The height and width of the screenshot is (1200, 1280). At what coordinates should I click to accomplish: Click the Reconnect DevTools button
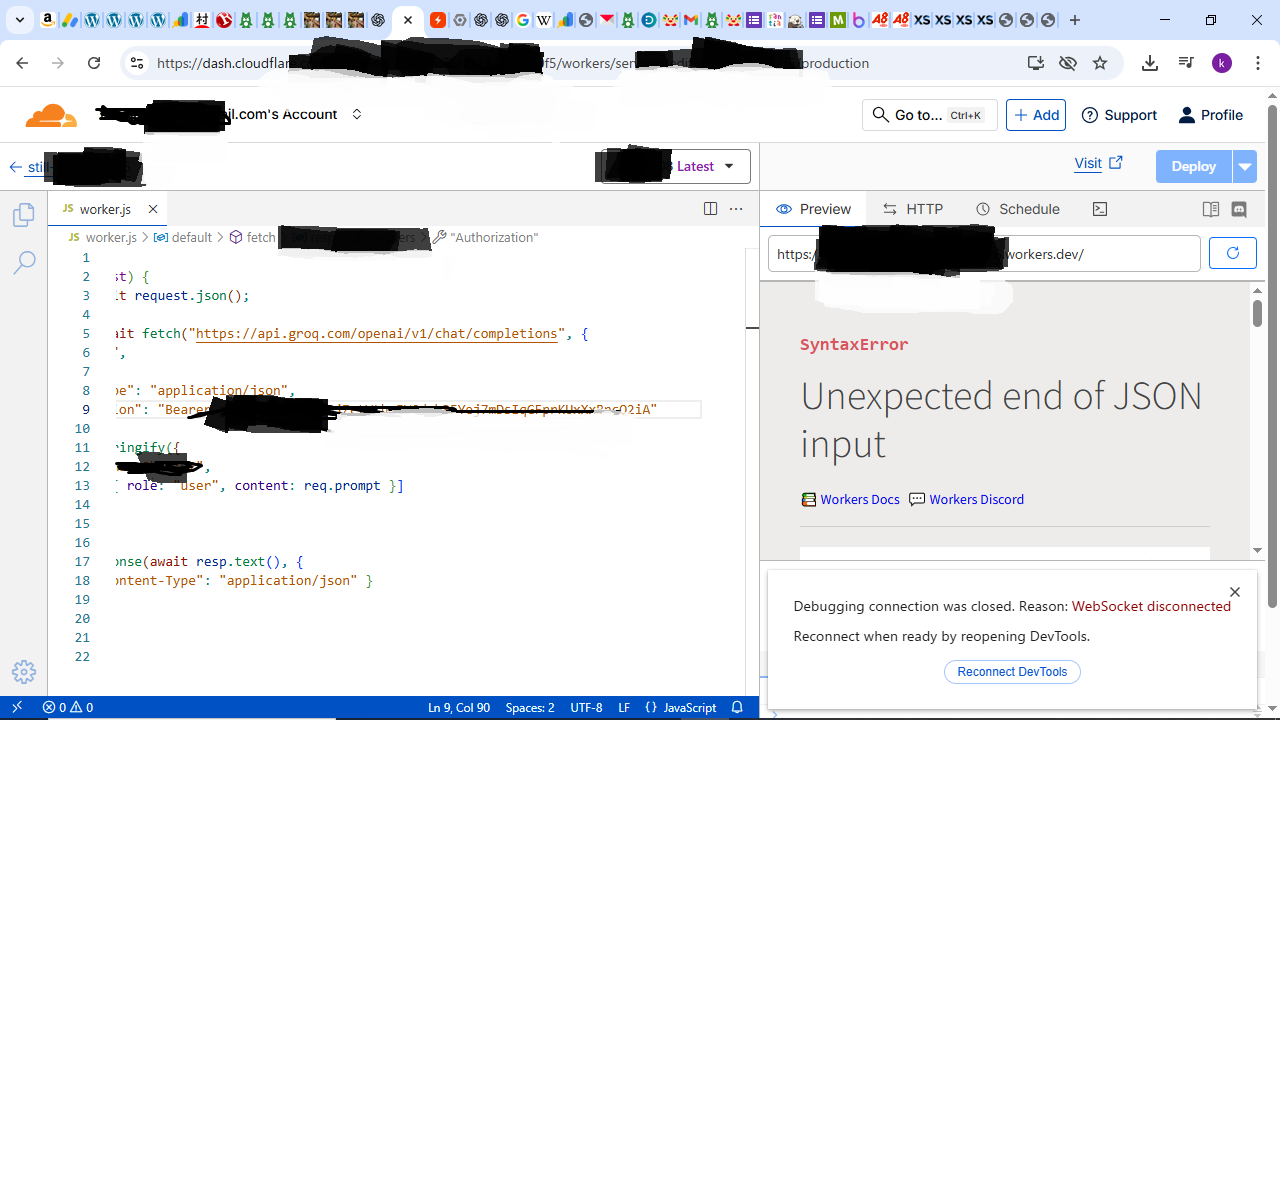[x=1012, y=672]
